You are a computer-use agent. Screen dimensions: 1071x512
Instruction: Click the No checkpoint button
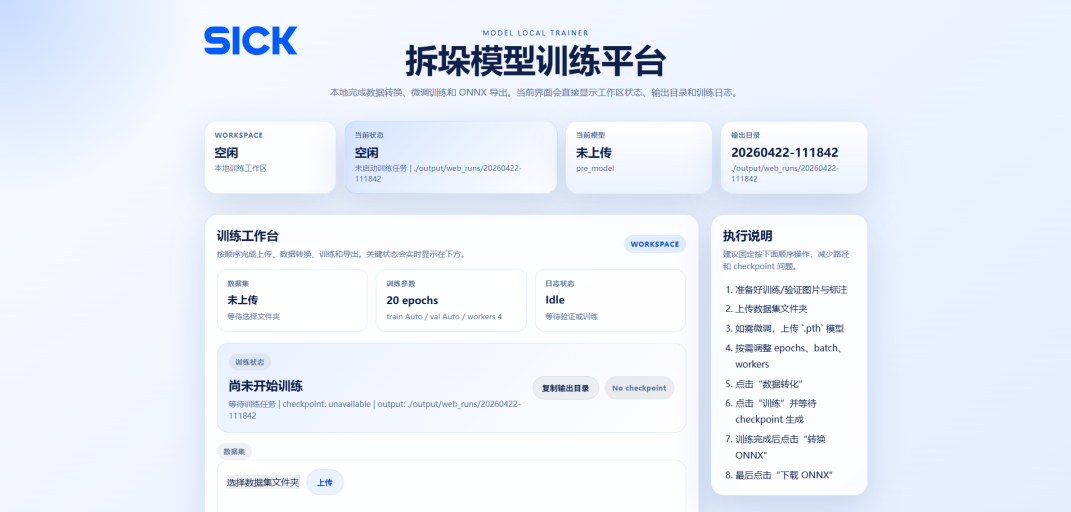point(639,388)
